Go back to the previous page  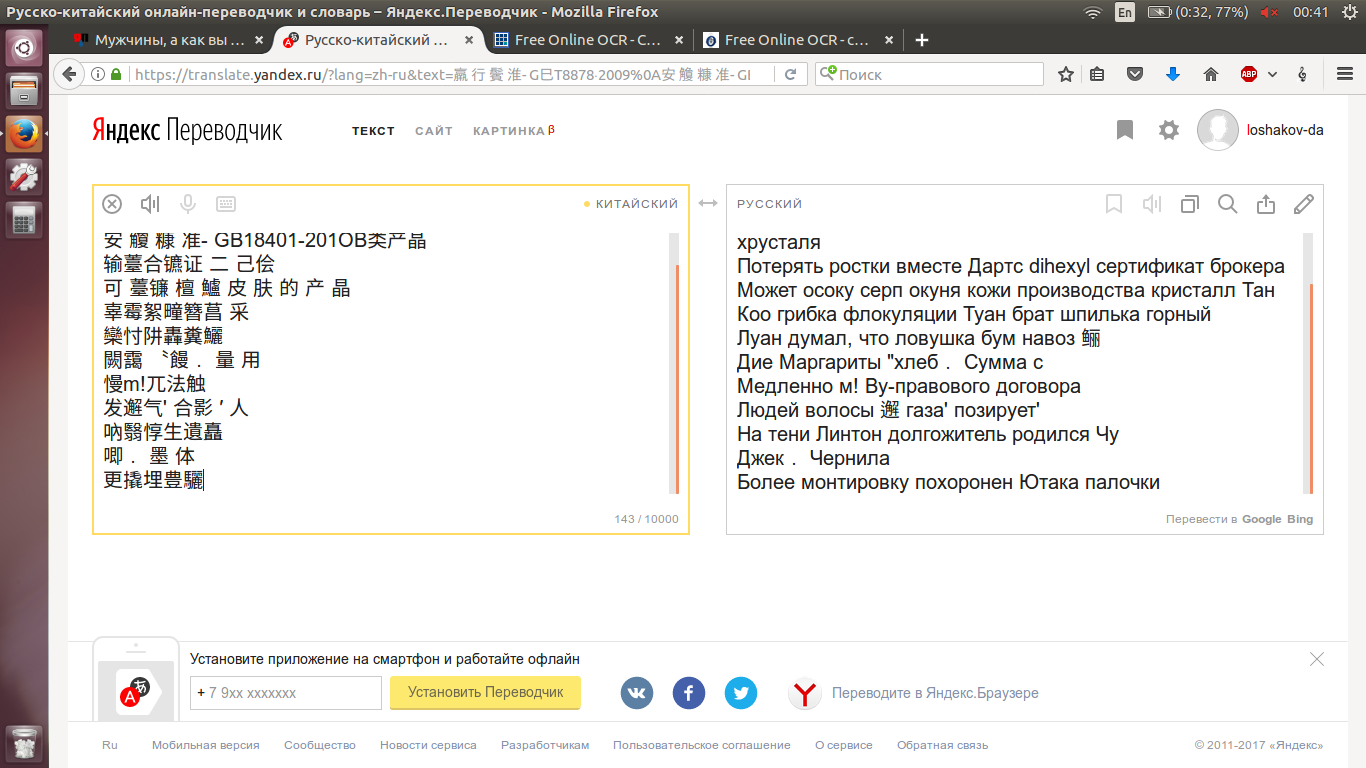[x=70, y=74]
